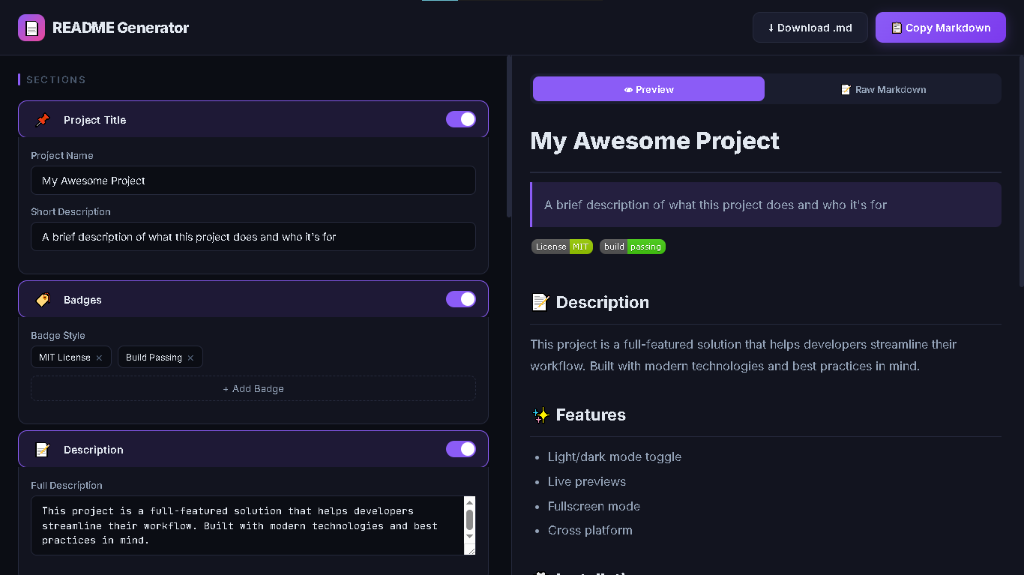Toggle off the Project Title section
Screen dimensions: 1024x575
click(x=460, y=120)
